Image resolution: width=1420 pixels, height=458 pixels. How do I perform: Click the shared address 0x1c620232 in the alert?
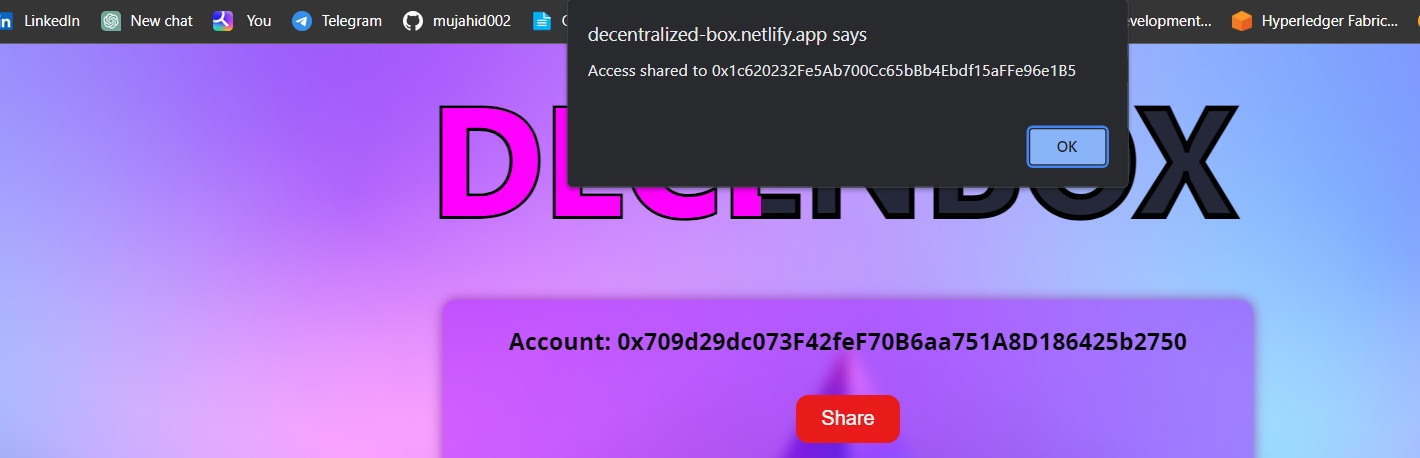(x=894, y=71)
